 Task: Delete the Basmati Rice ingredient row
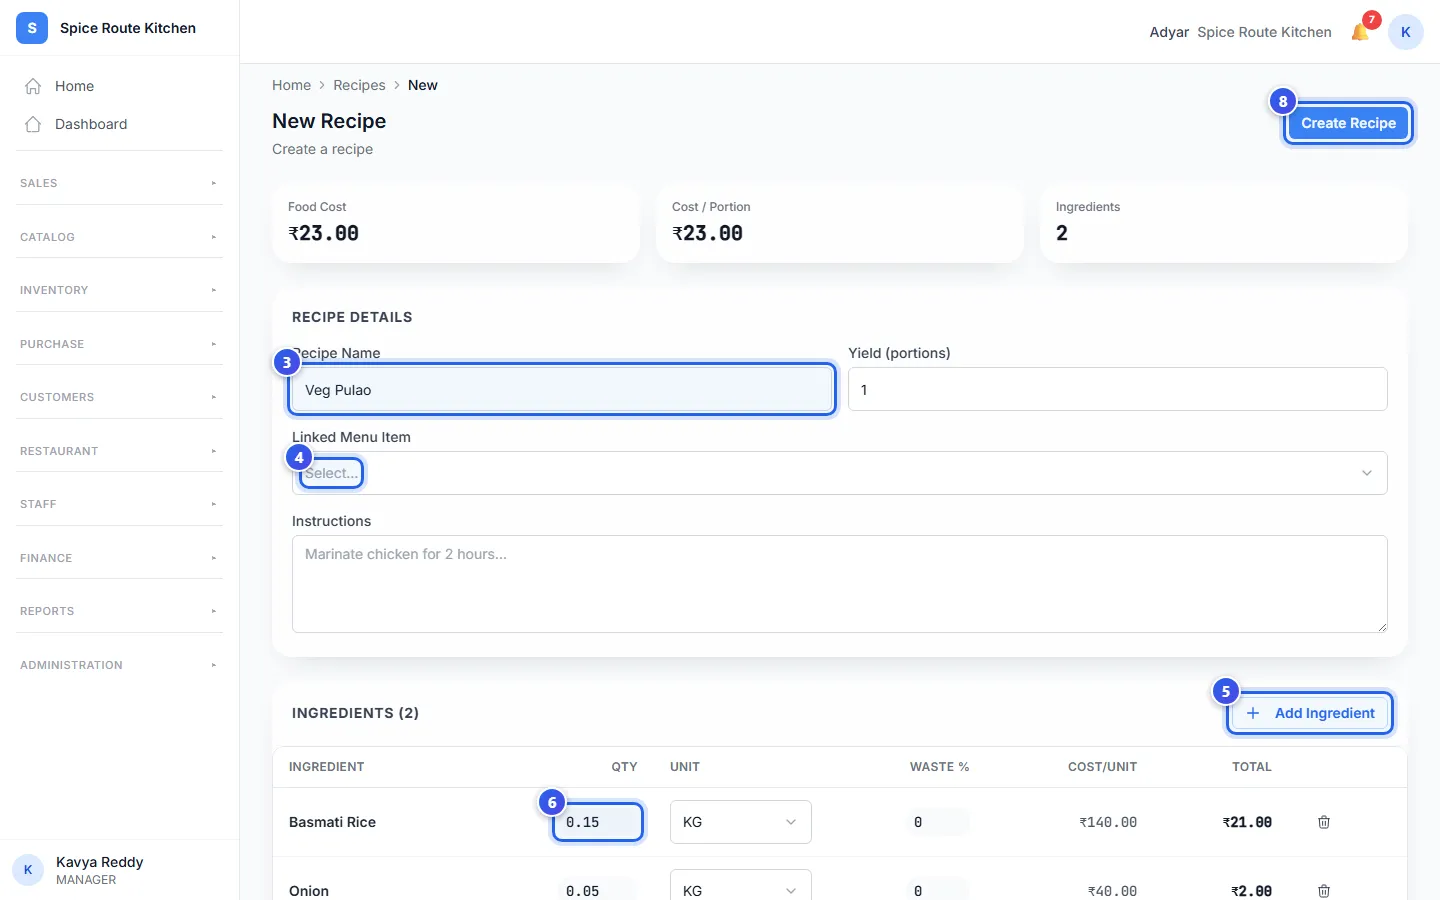coord(1324,822)
